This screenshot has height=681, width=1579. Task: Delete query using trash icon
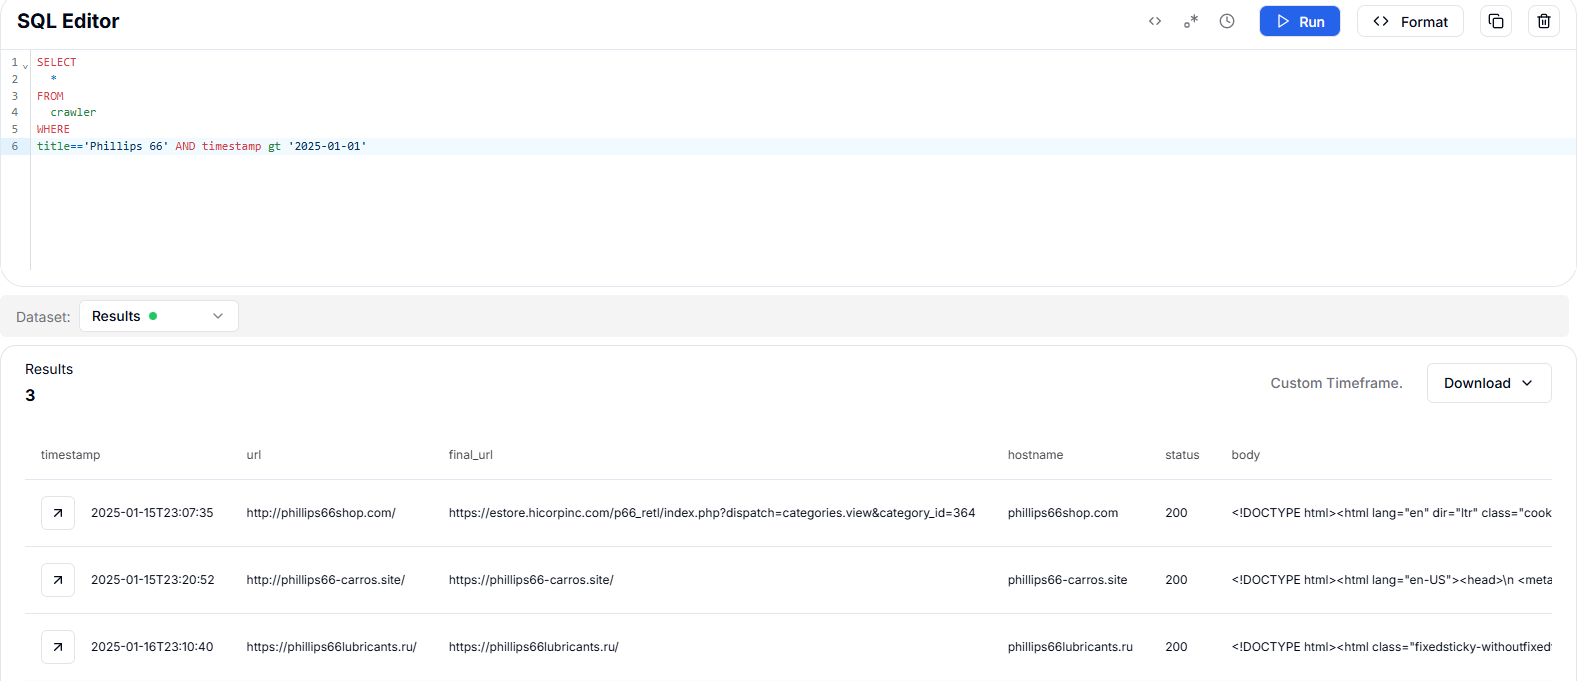[x=1544, y=21]
